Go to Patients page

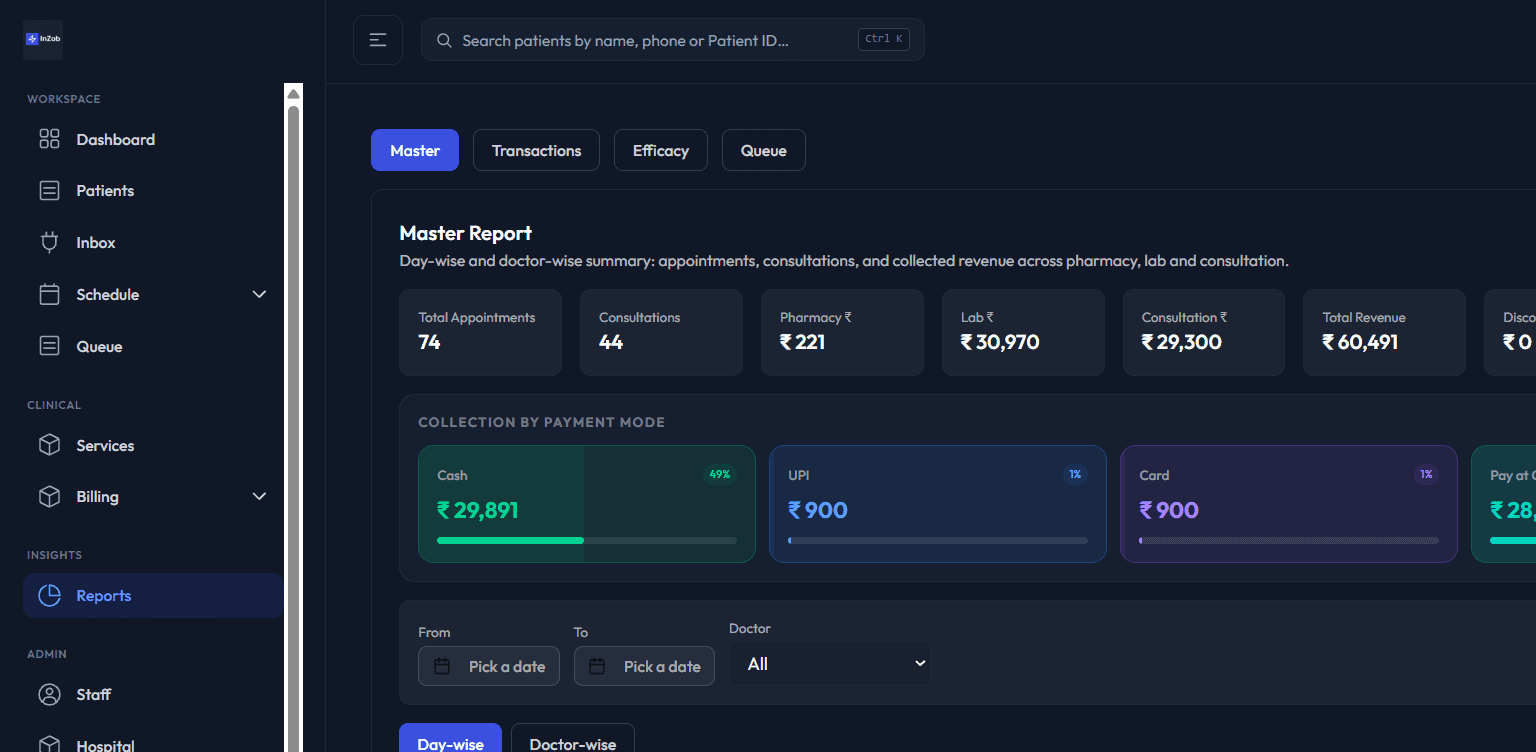point(153,190)
